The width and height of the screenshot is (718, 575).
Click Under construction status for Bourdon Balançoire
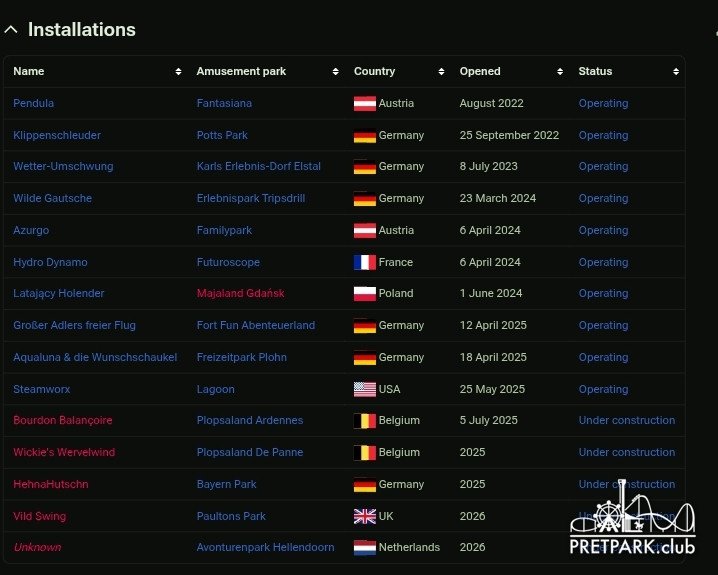(x=626, y=421)
